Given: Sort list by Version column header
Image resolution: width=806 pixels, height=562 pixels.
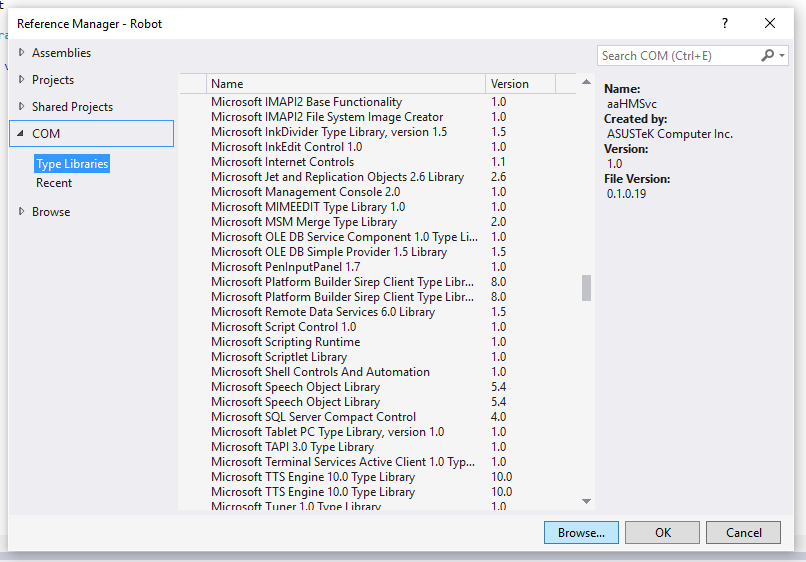Looking at the screenshot, I should click(520, 84).
